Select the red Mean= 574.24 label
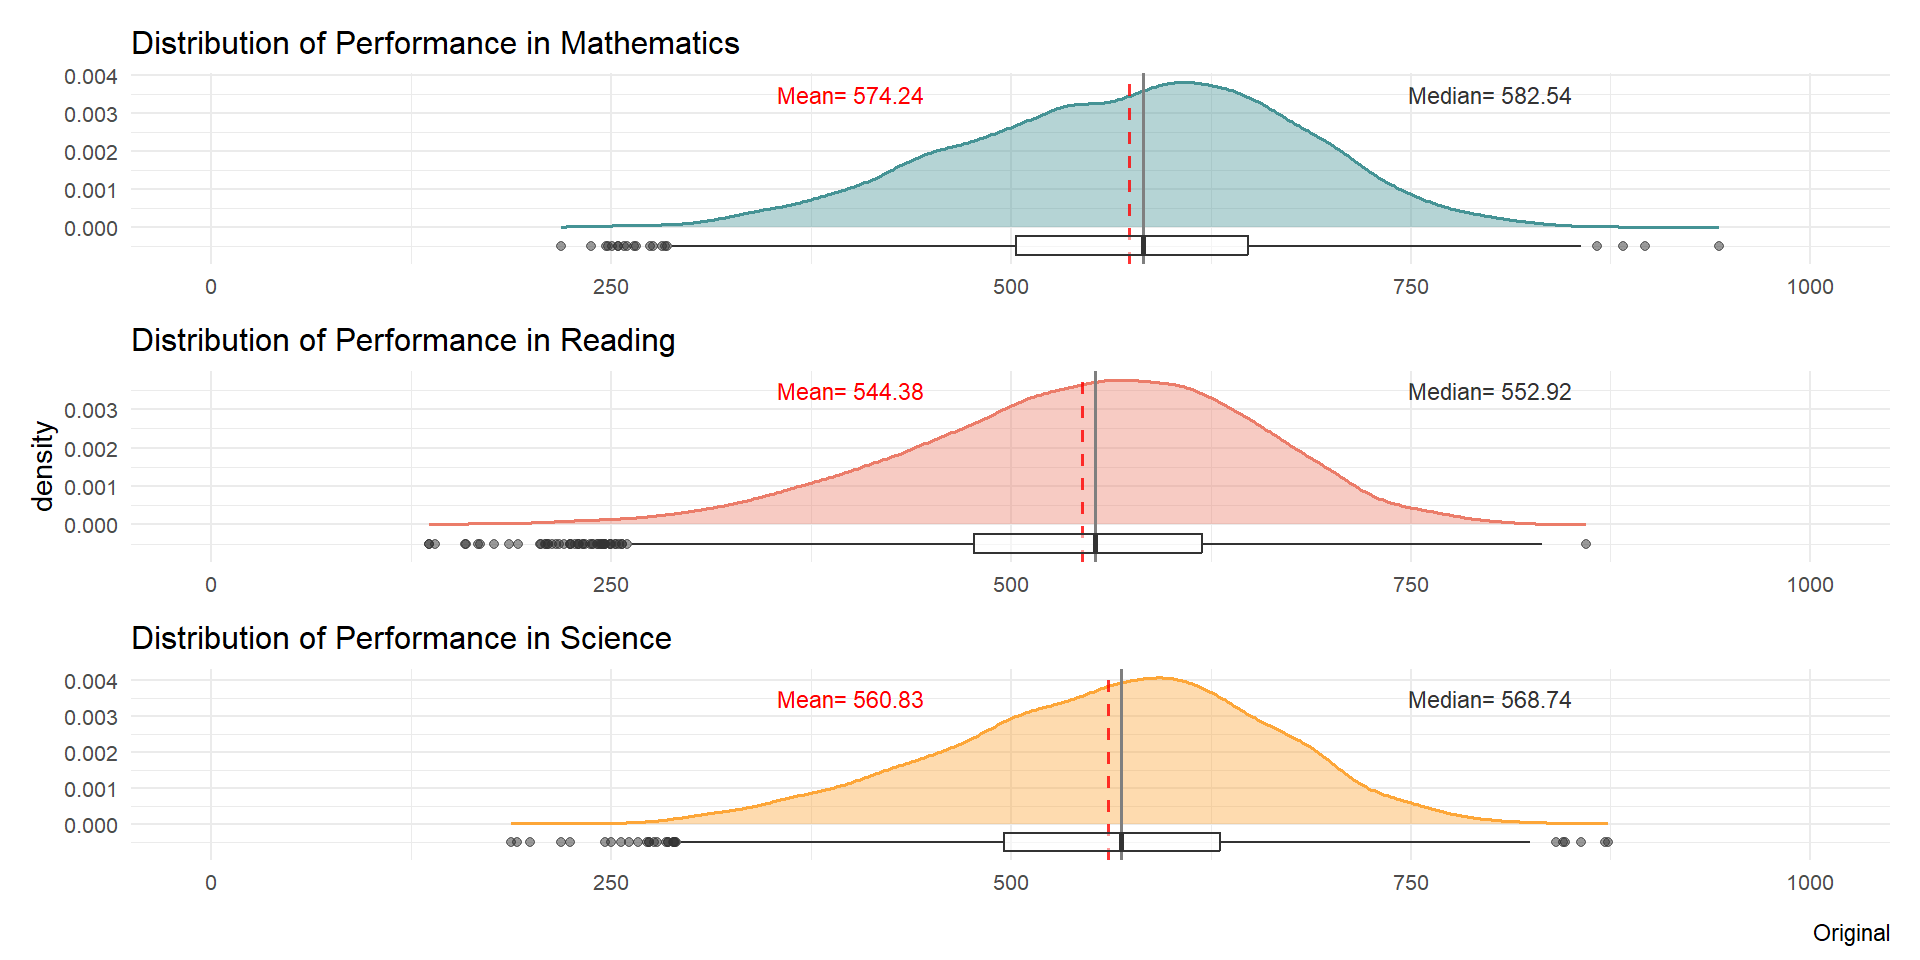The image size is (1920, 960). [x=850, y=96]
